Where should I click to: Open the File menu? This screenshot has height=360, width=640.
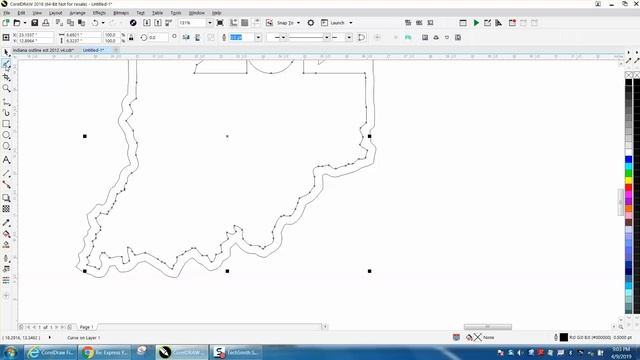coord(7,13)
